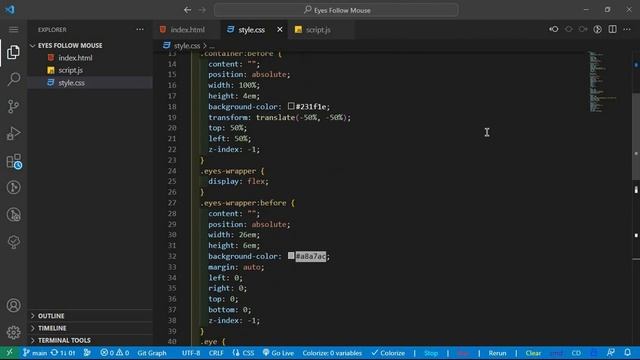Expand the TIMELINE section

pyautogui.click(x=90, y=328)
